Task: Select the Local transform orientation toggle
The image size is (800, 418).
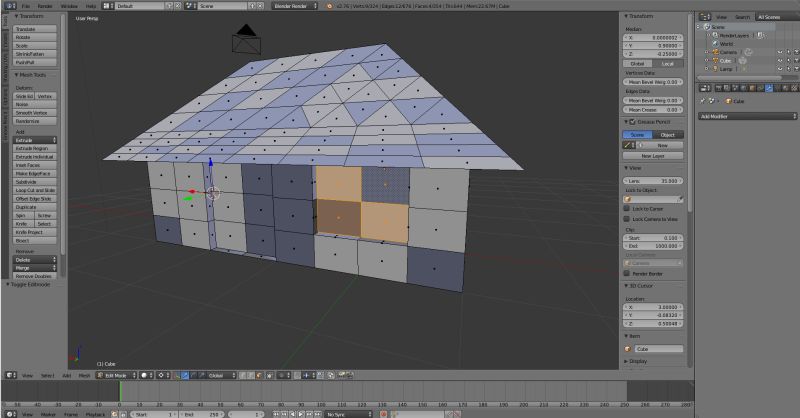Action: click(668, 63)
